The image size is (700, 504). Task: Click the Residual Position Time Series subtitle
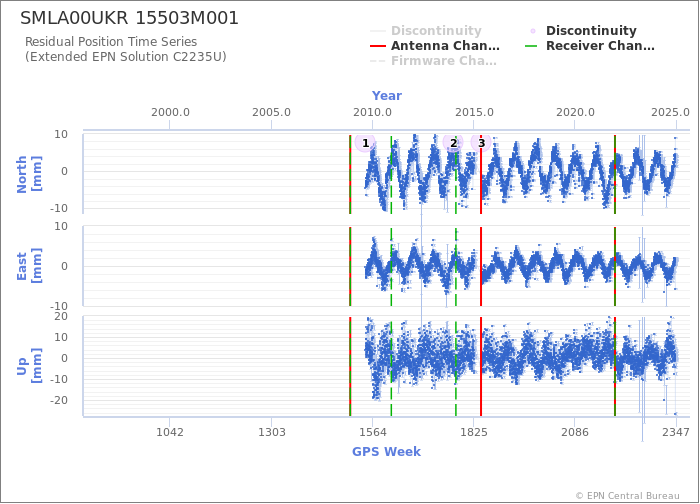tap(111, 42)
